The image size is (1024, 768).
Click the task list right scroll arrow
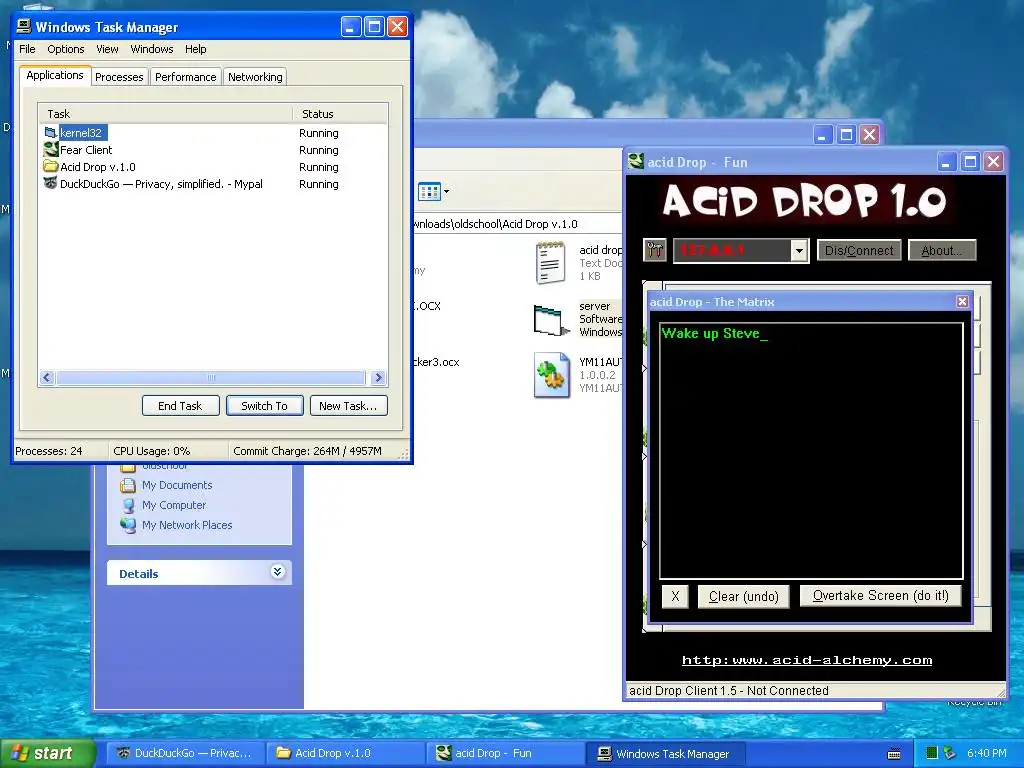[x=378, y=377]
